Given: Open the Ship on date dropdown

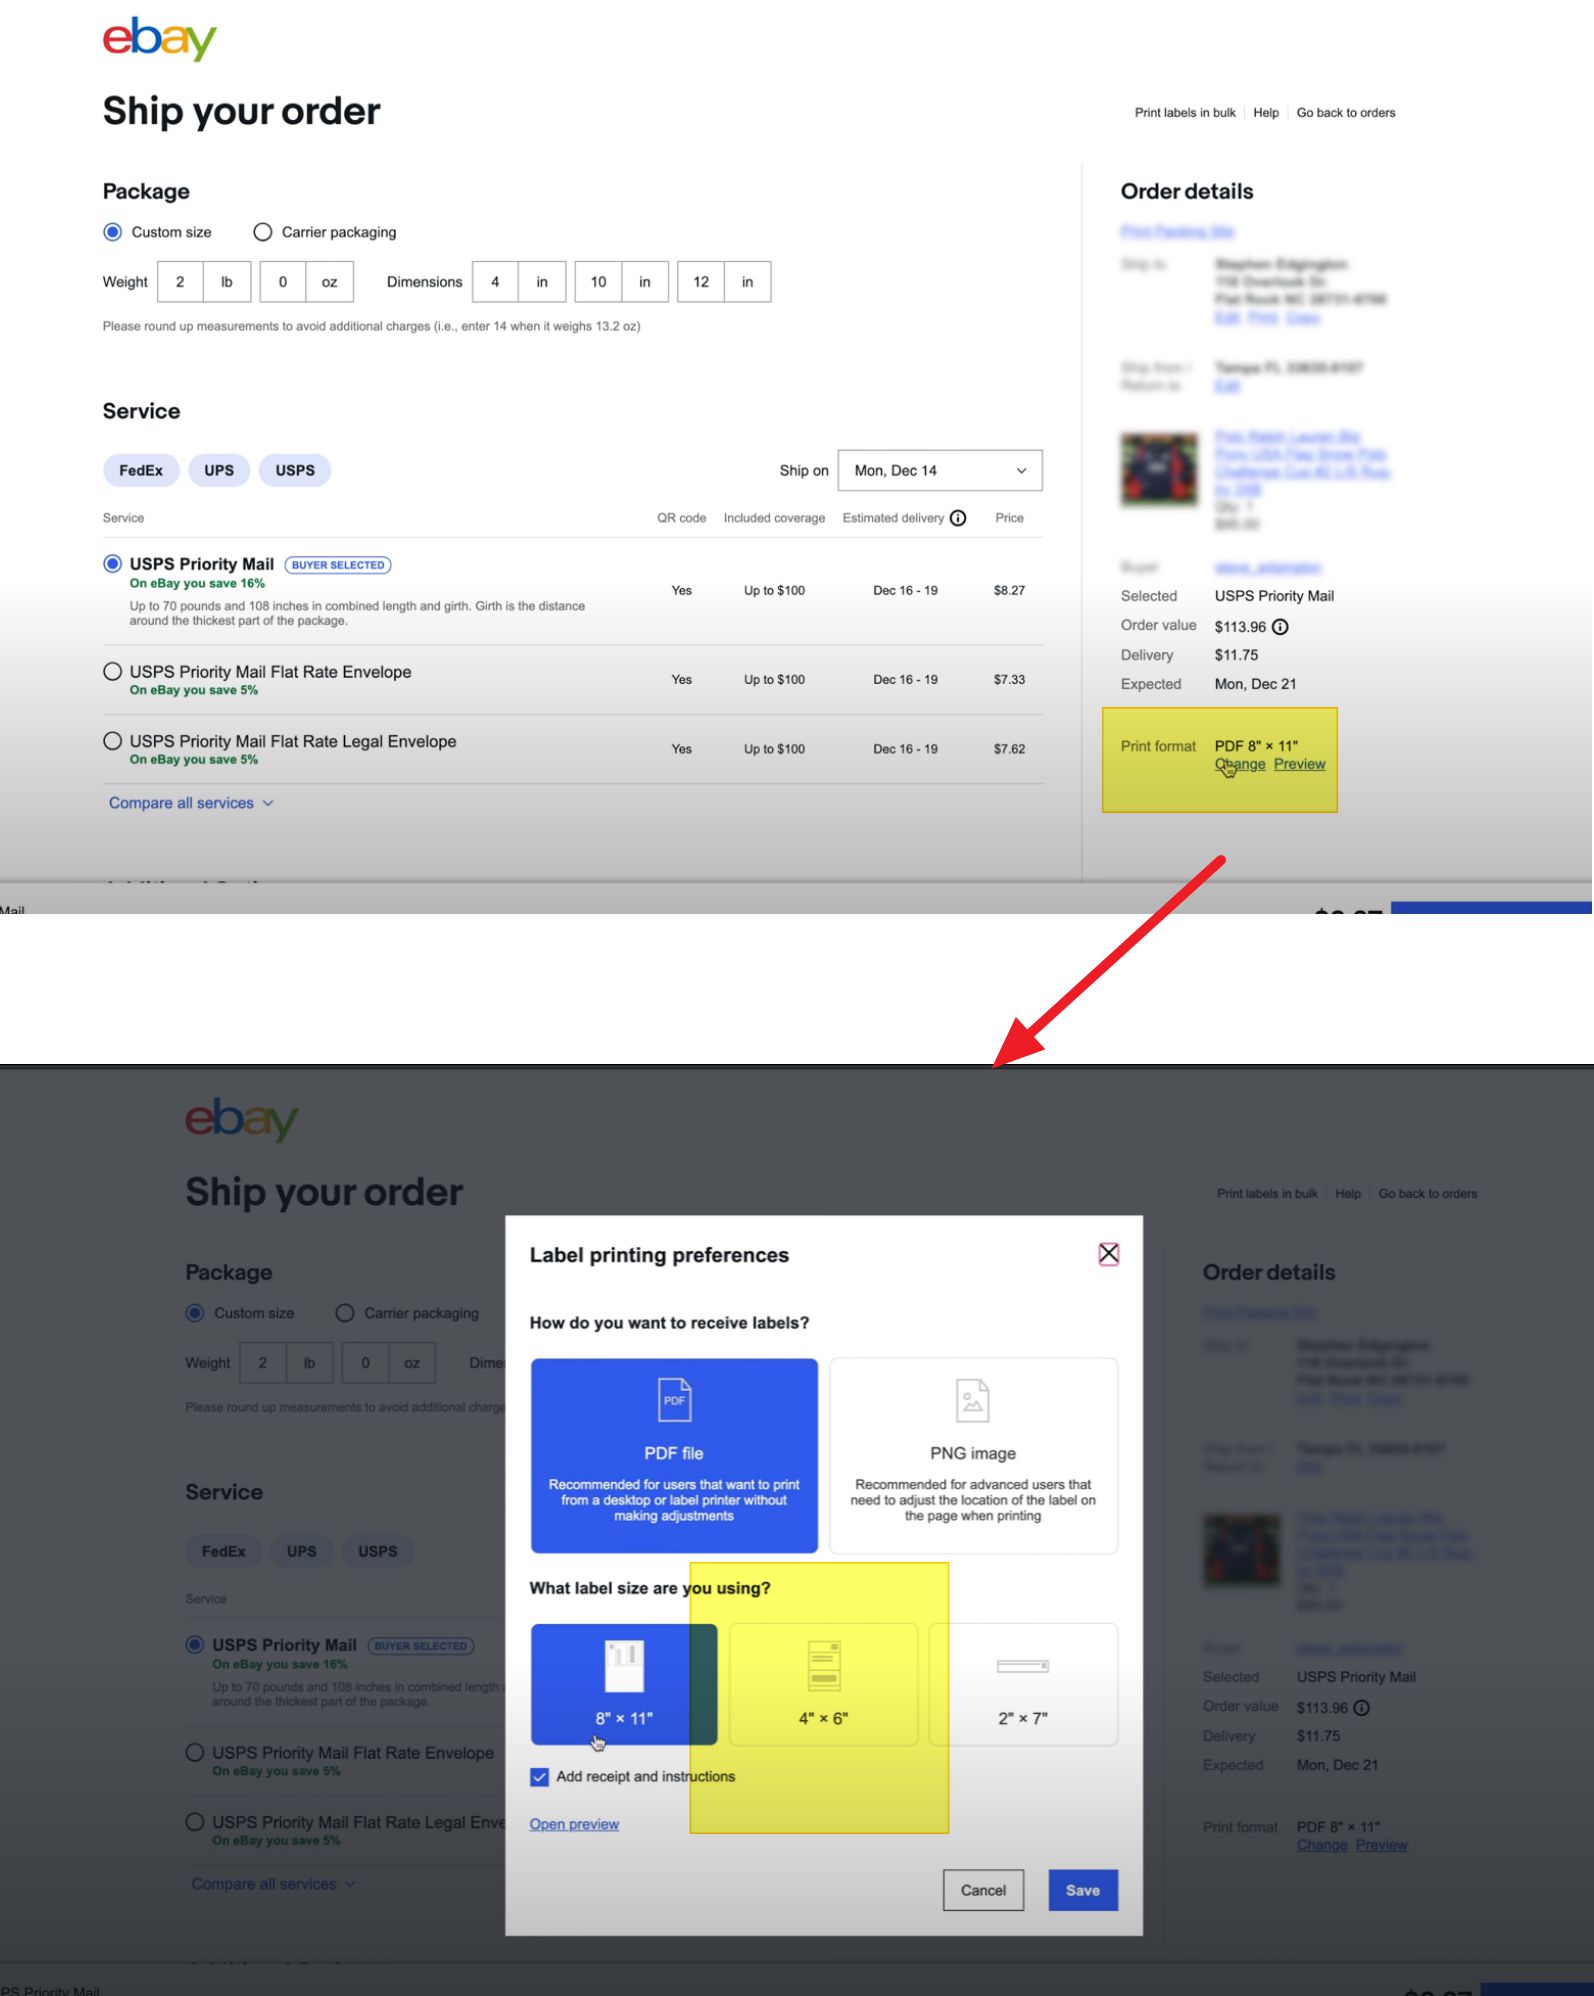Looking at the screenshot, I should [940, 470].
